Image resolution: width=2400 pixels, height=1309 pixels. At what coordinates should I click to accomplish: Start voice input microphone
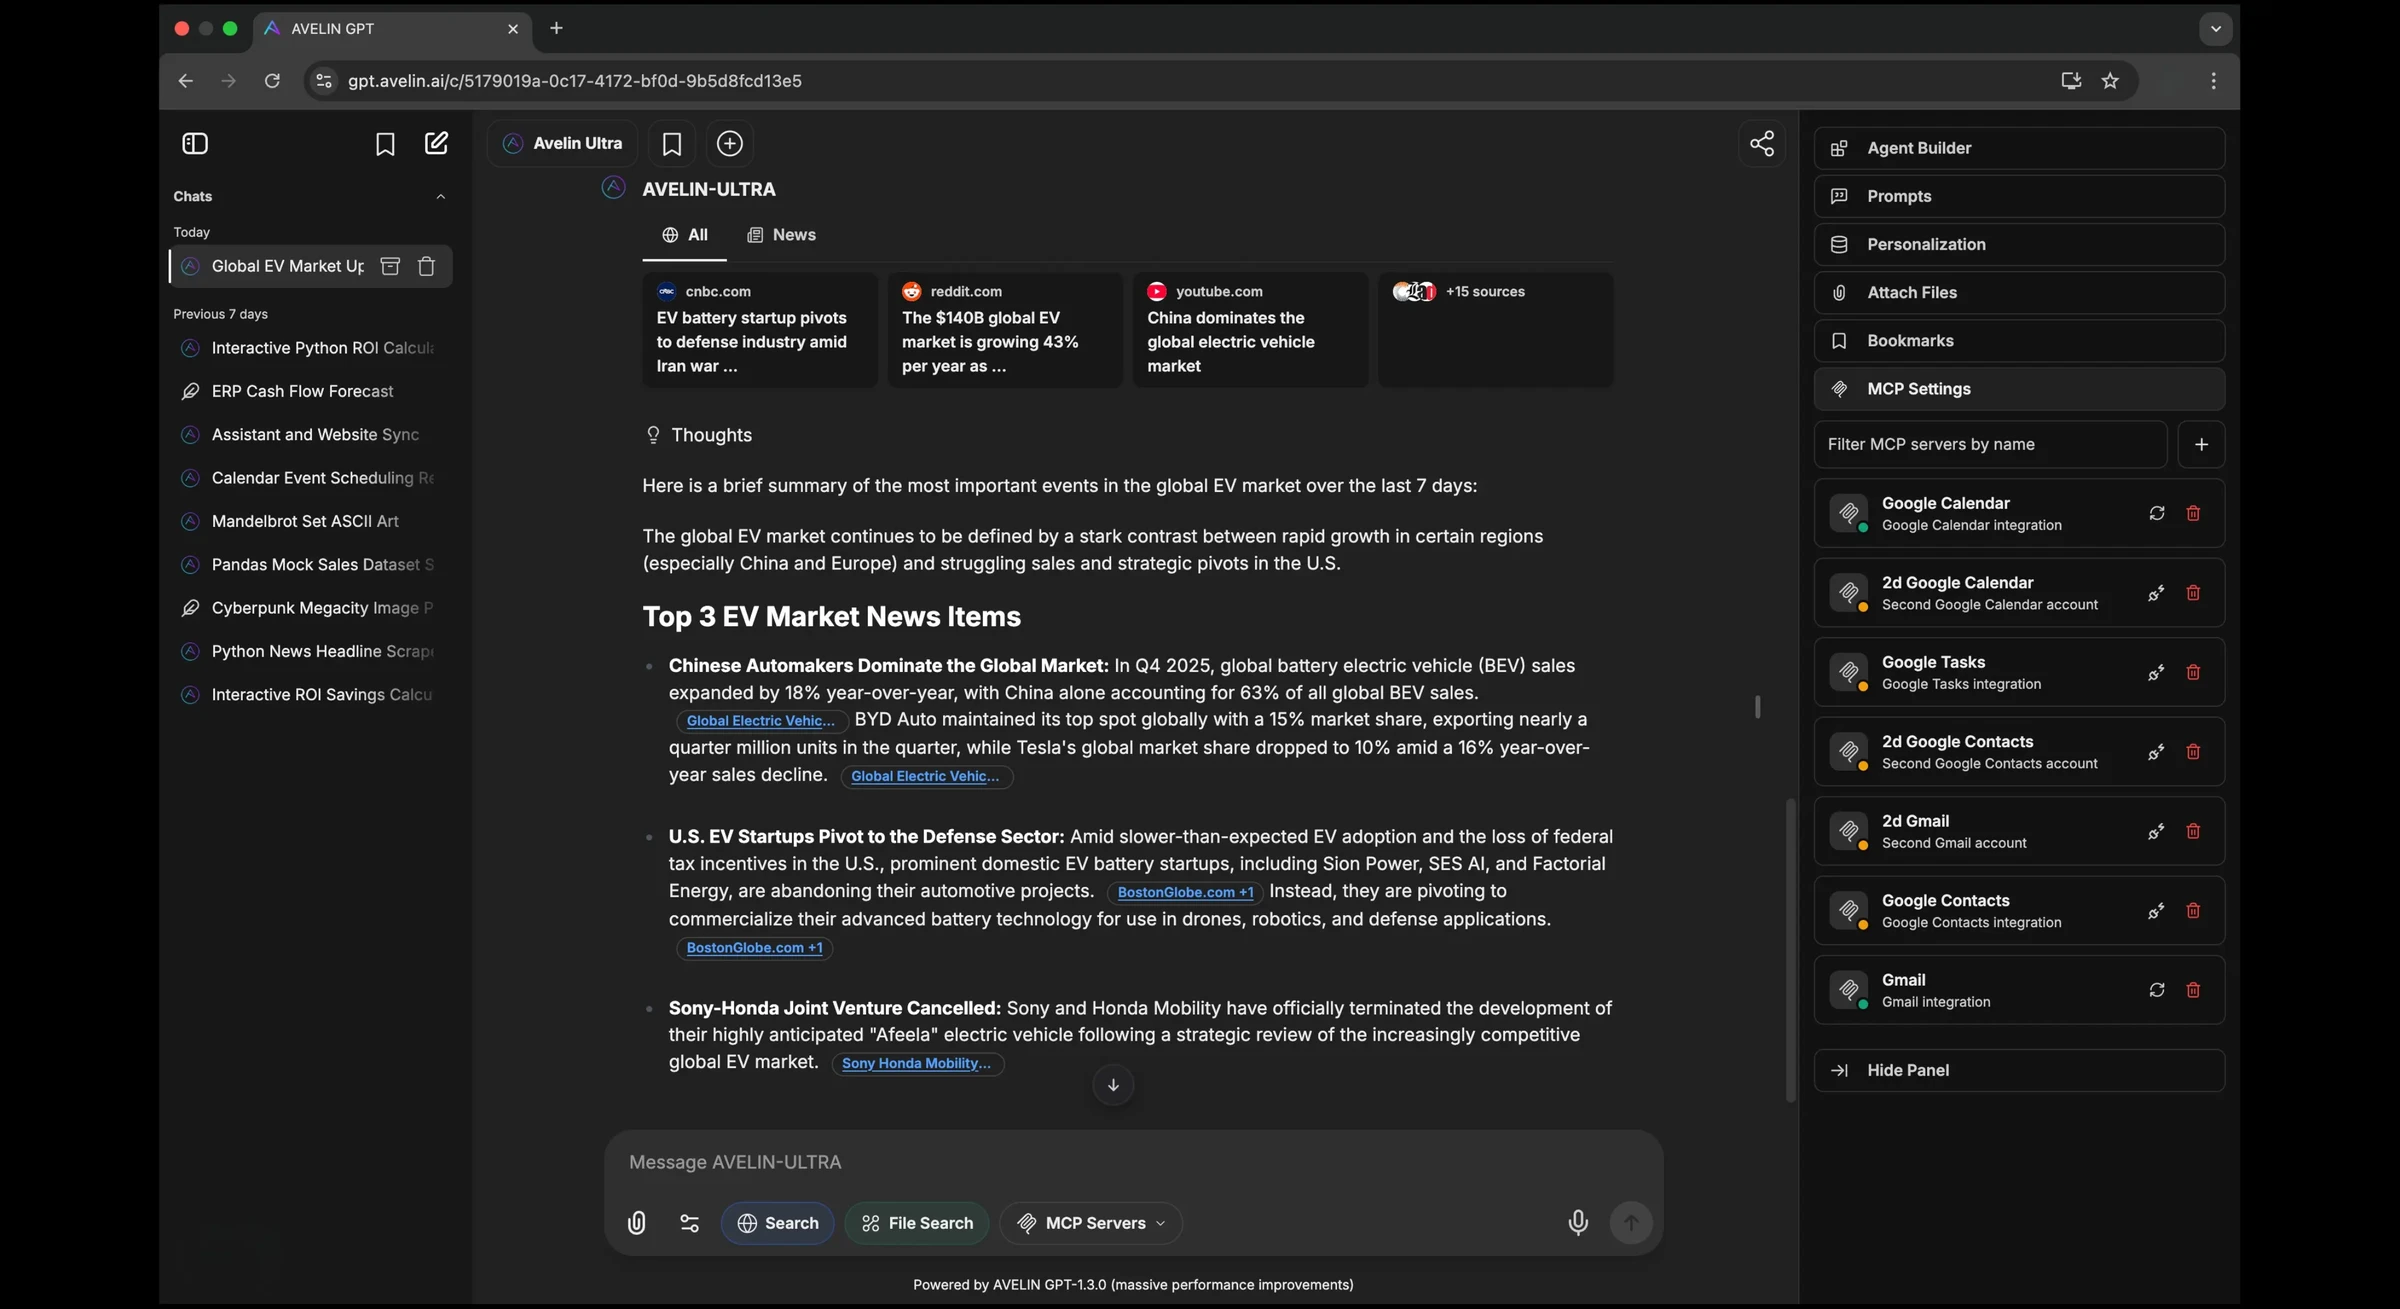point(1577,1223)
